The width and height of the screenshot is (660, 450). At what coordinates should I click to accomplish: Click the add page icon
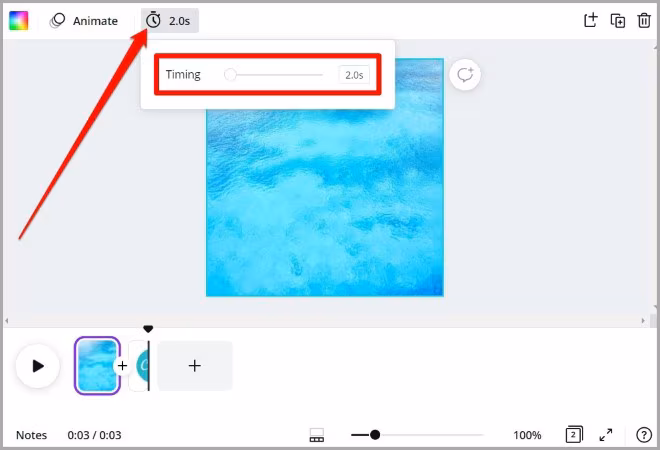591,20
